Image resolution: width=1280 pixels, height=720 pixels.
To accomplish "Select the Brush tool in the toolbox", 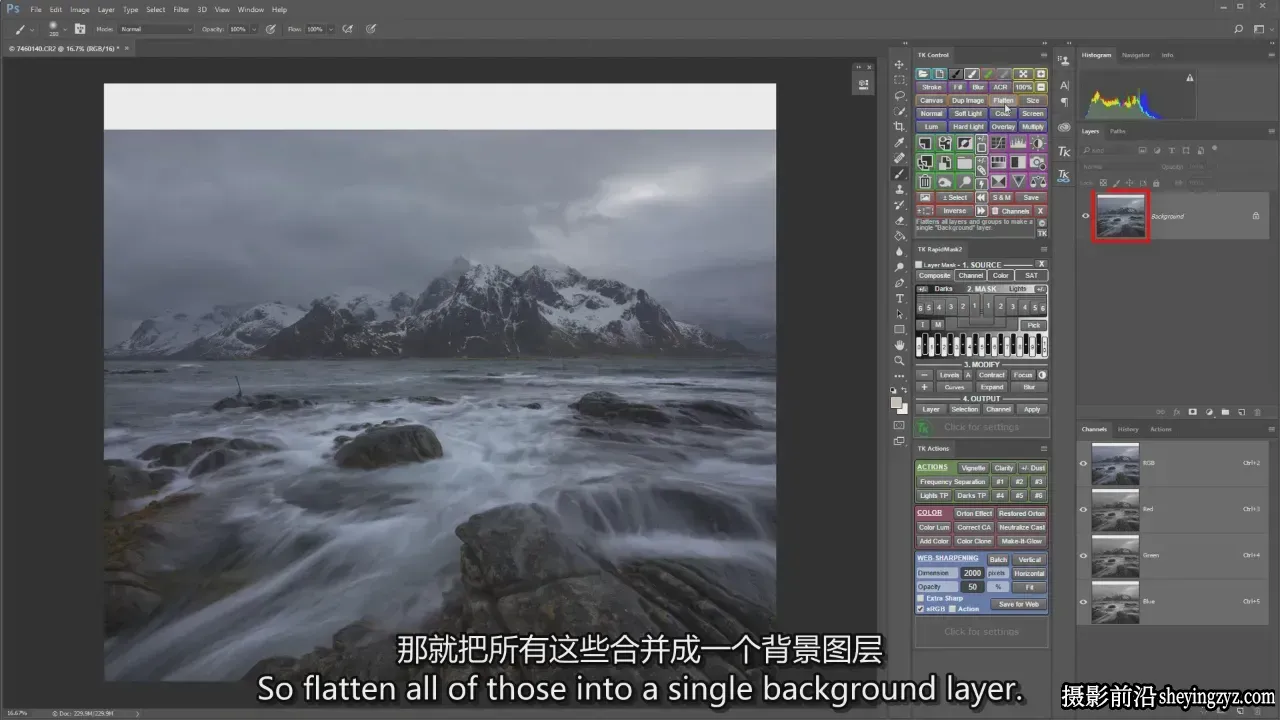I will (899, 174).
